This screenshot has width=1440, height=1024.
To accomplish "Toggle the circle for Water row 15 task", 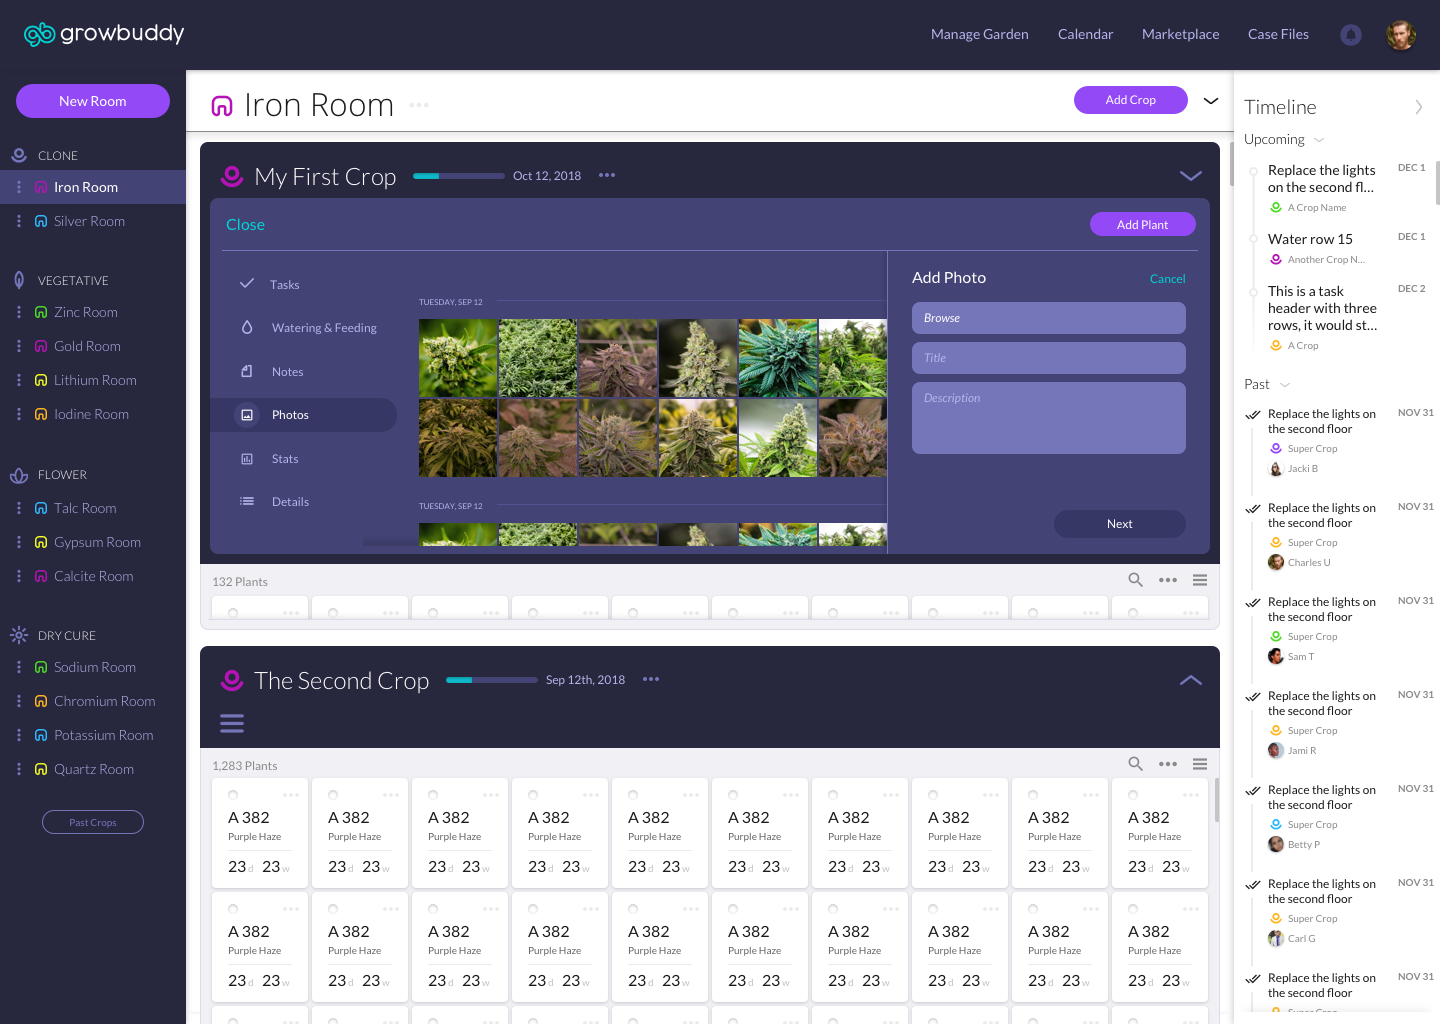I will coord(1253,240).
